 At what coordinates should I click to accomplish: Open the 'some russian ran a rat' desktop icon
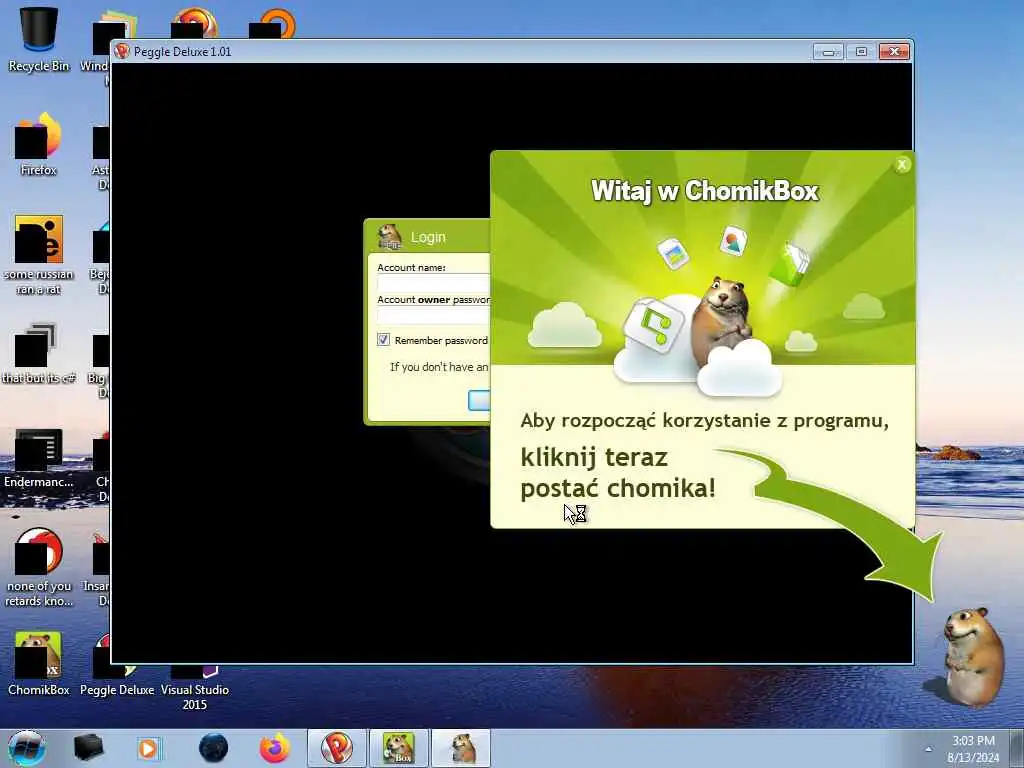39,255
